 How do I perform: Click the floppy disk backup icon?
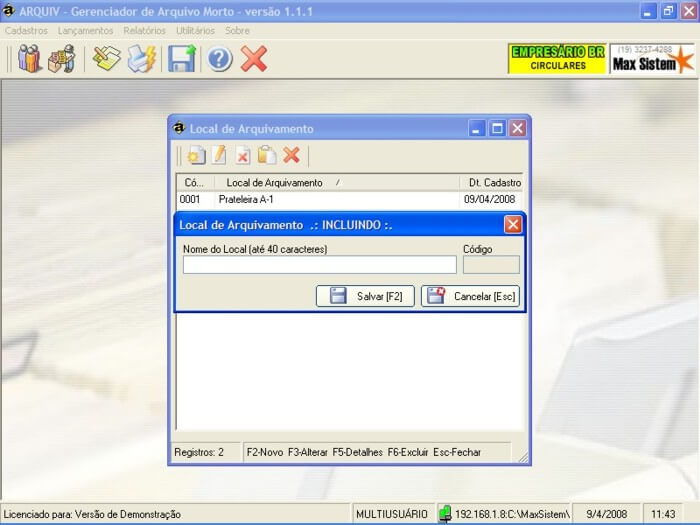[182, 58]
